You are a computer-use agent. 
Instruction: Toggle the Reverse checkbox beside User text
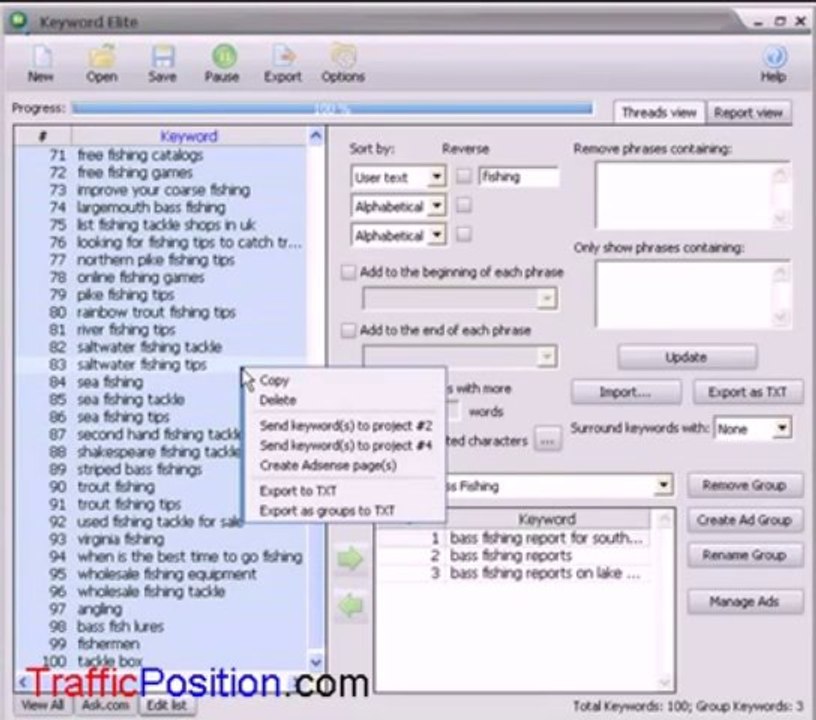tap(464, 176)
